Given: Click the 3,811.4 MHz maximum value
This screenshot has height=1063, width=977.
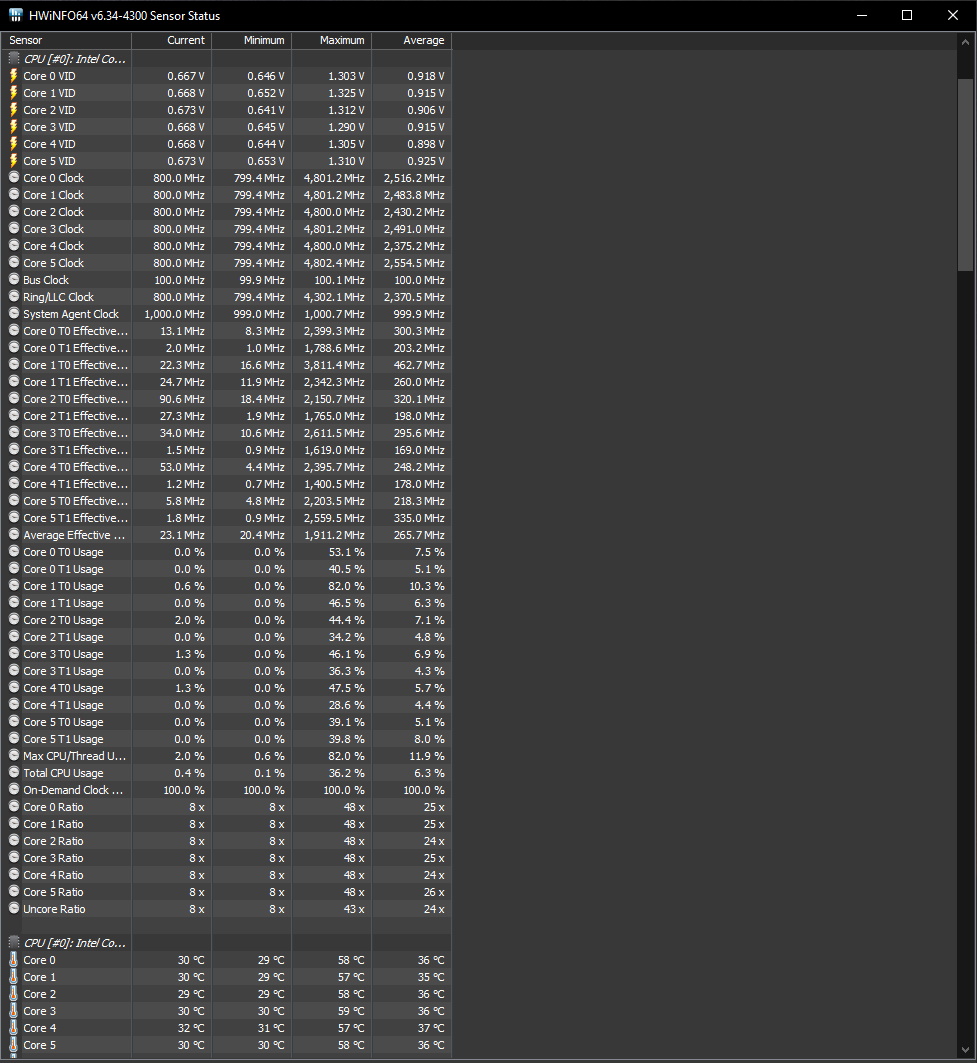Looking at the screenshot, I should click(x=334, y=365).
